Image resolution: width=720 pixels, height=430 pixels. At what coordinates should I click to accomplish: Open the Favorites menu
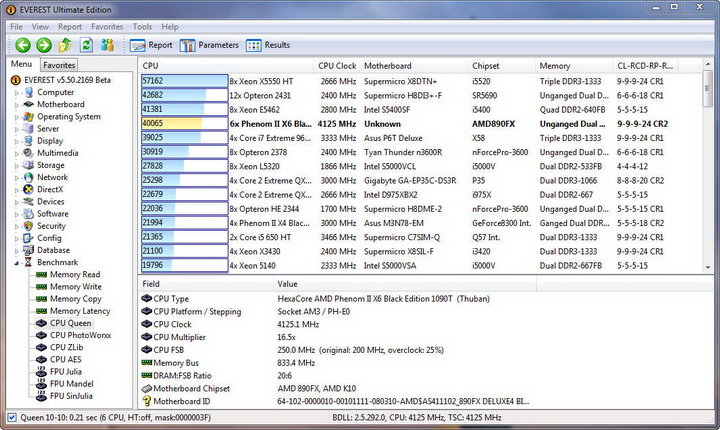pyautogui.click(x=107, y=27)
